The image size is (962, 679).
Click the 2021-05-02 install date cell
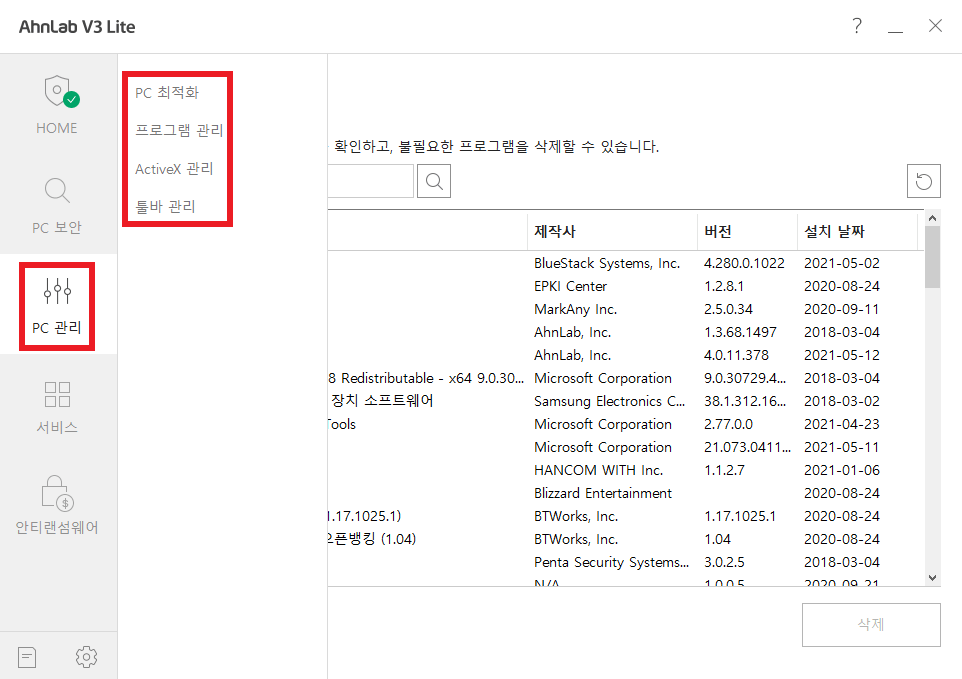click(842, 263)
